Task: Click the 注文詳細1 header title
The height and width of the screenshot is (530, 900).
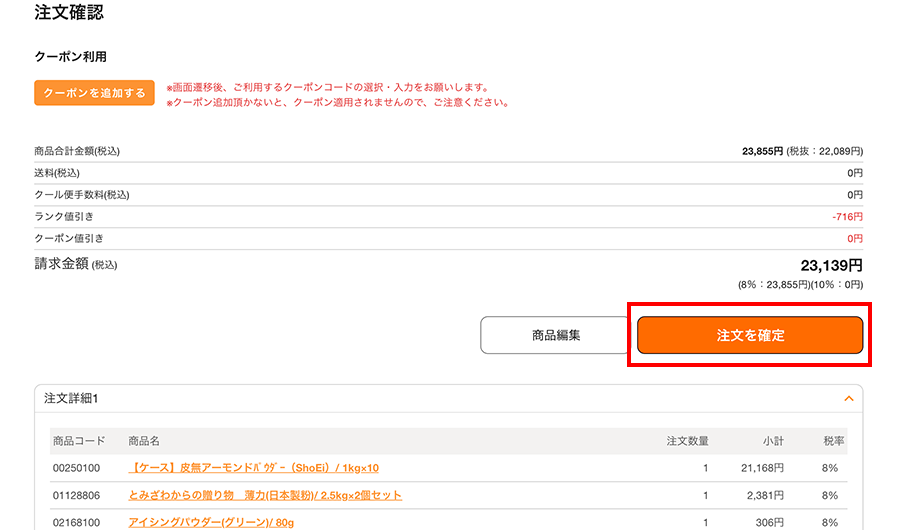Action: [x=71, y=399]
